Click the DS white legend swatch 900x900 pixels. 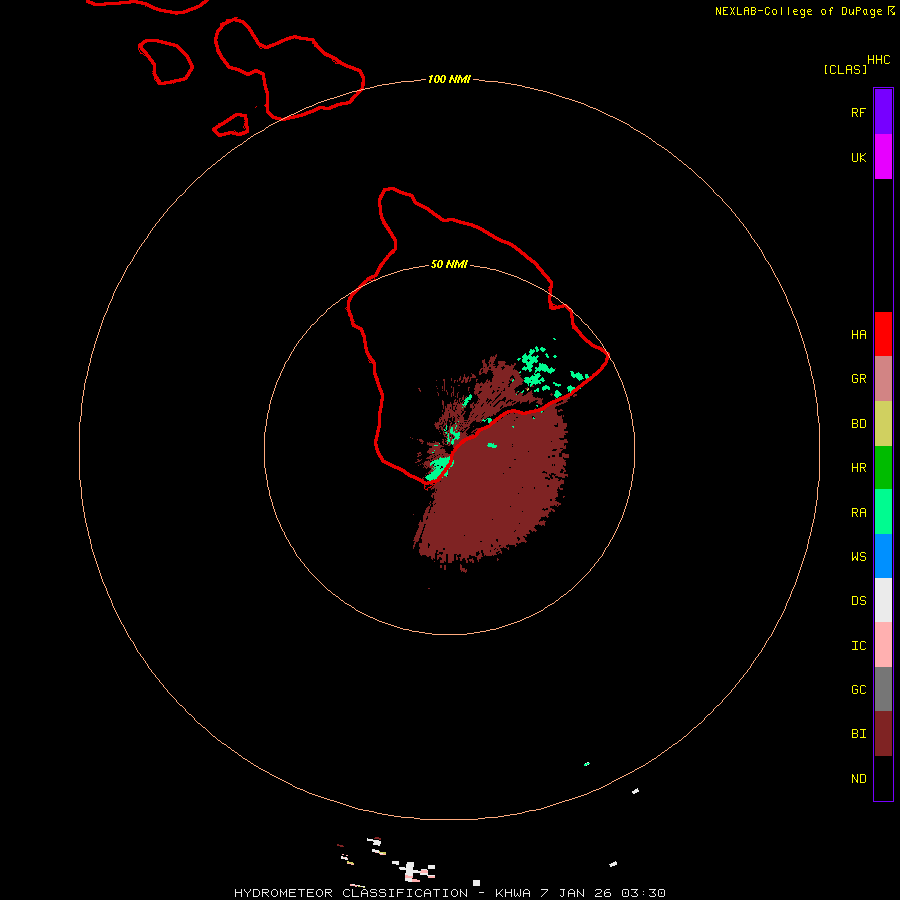point(883,600)
